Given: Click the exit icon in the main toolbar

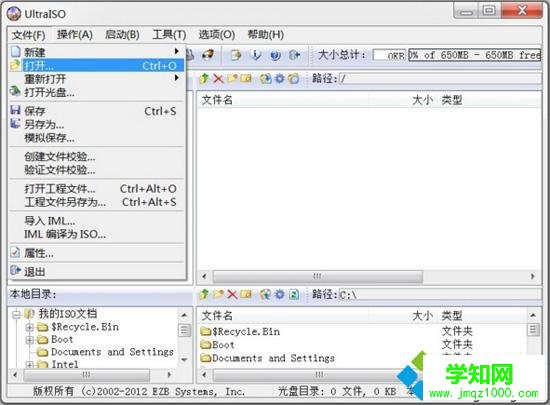Looking at the screenshot, I should coord(295,55).
